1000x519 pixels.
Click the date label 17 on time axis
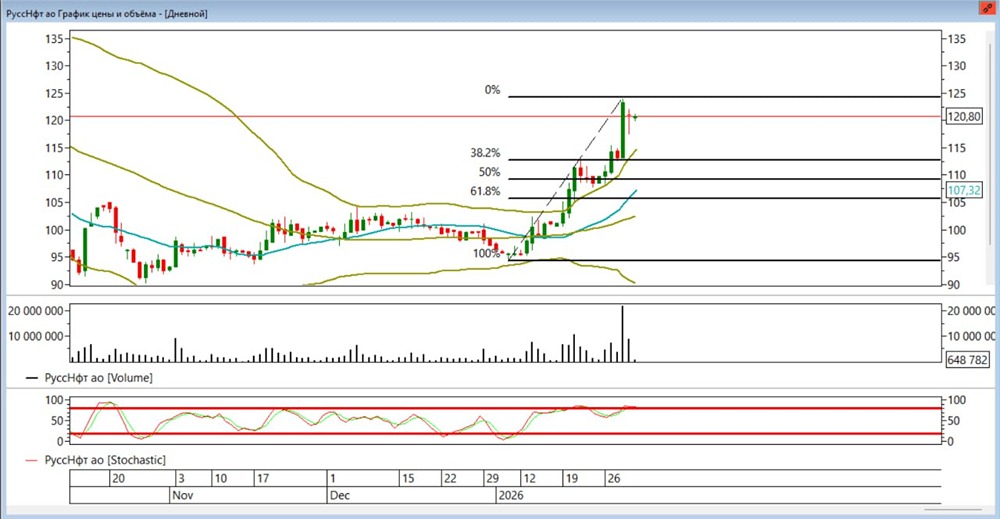[x=263, y=478]
